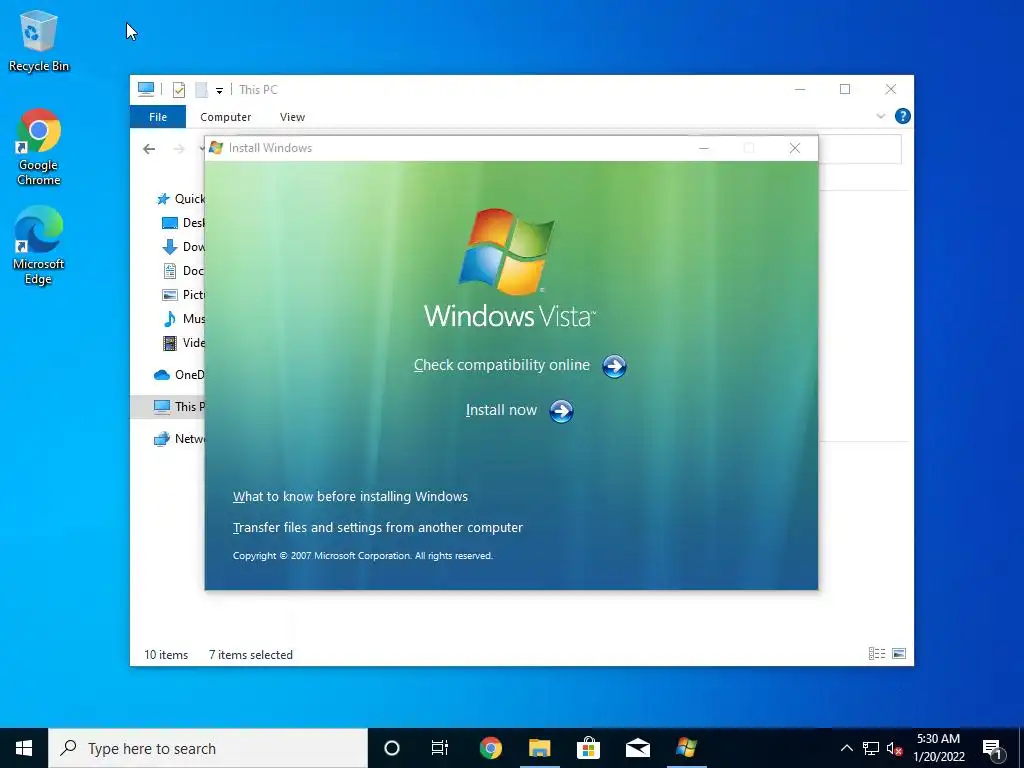Click '10 items' in Explorer status bar

[166, 654]
